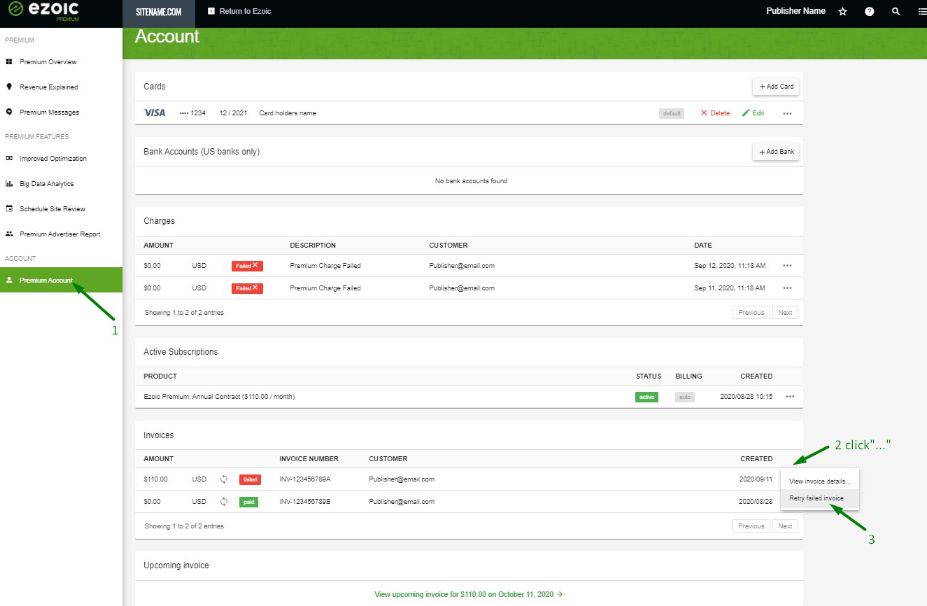Delete the Visa card ending 1234
Viewport: 927px width, 606px height.
pos(715,113)
